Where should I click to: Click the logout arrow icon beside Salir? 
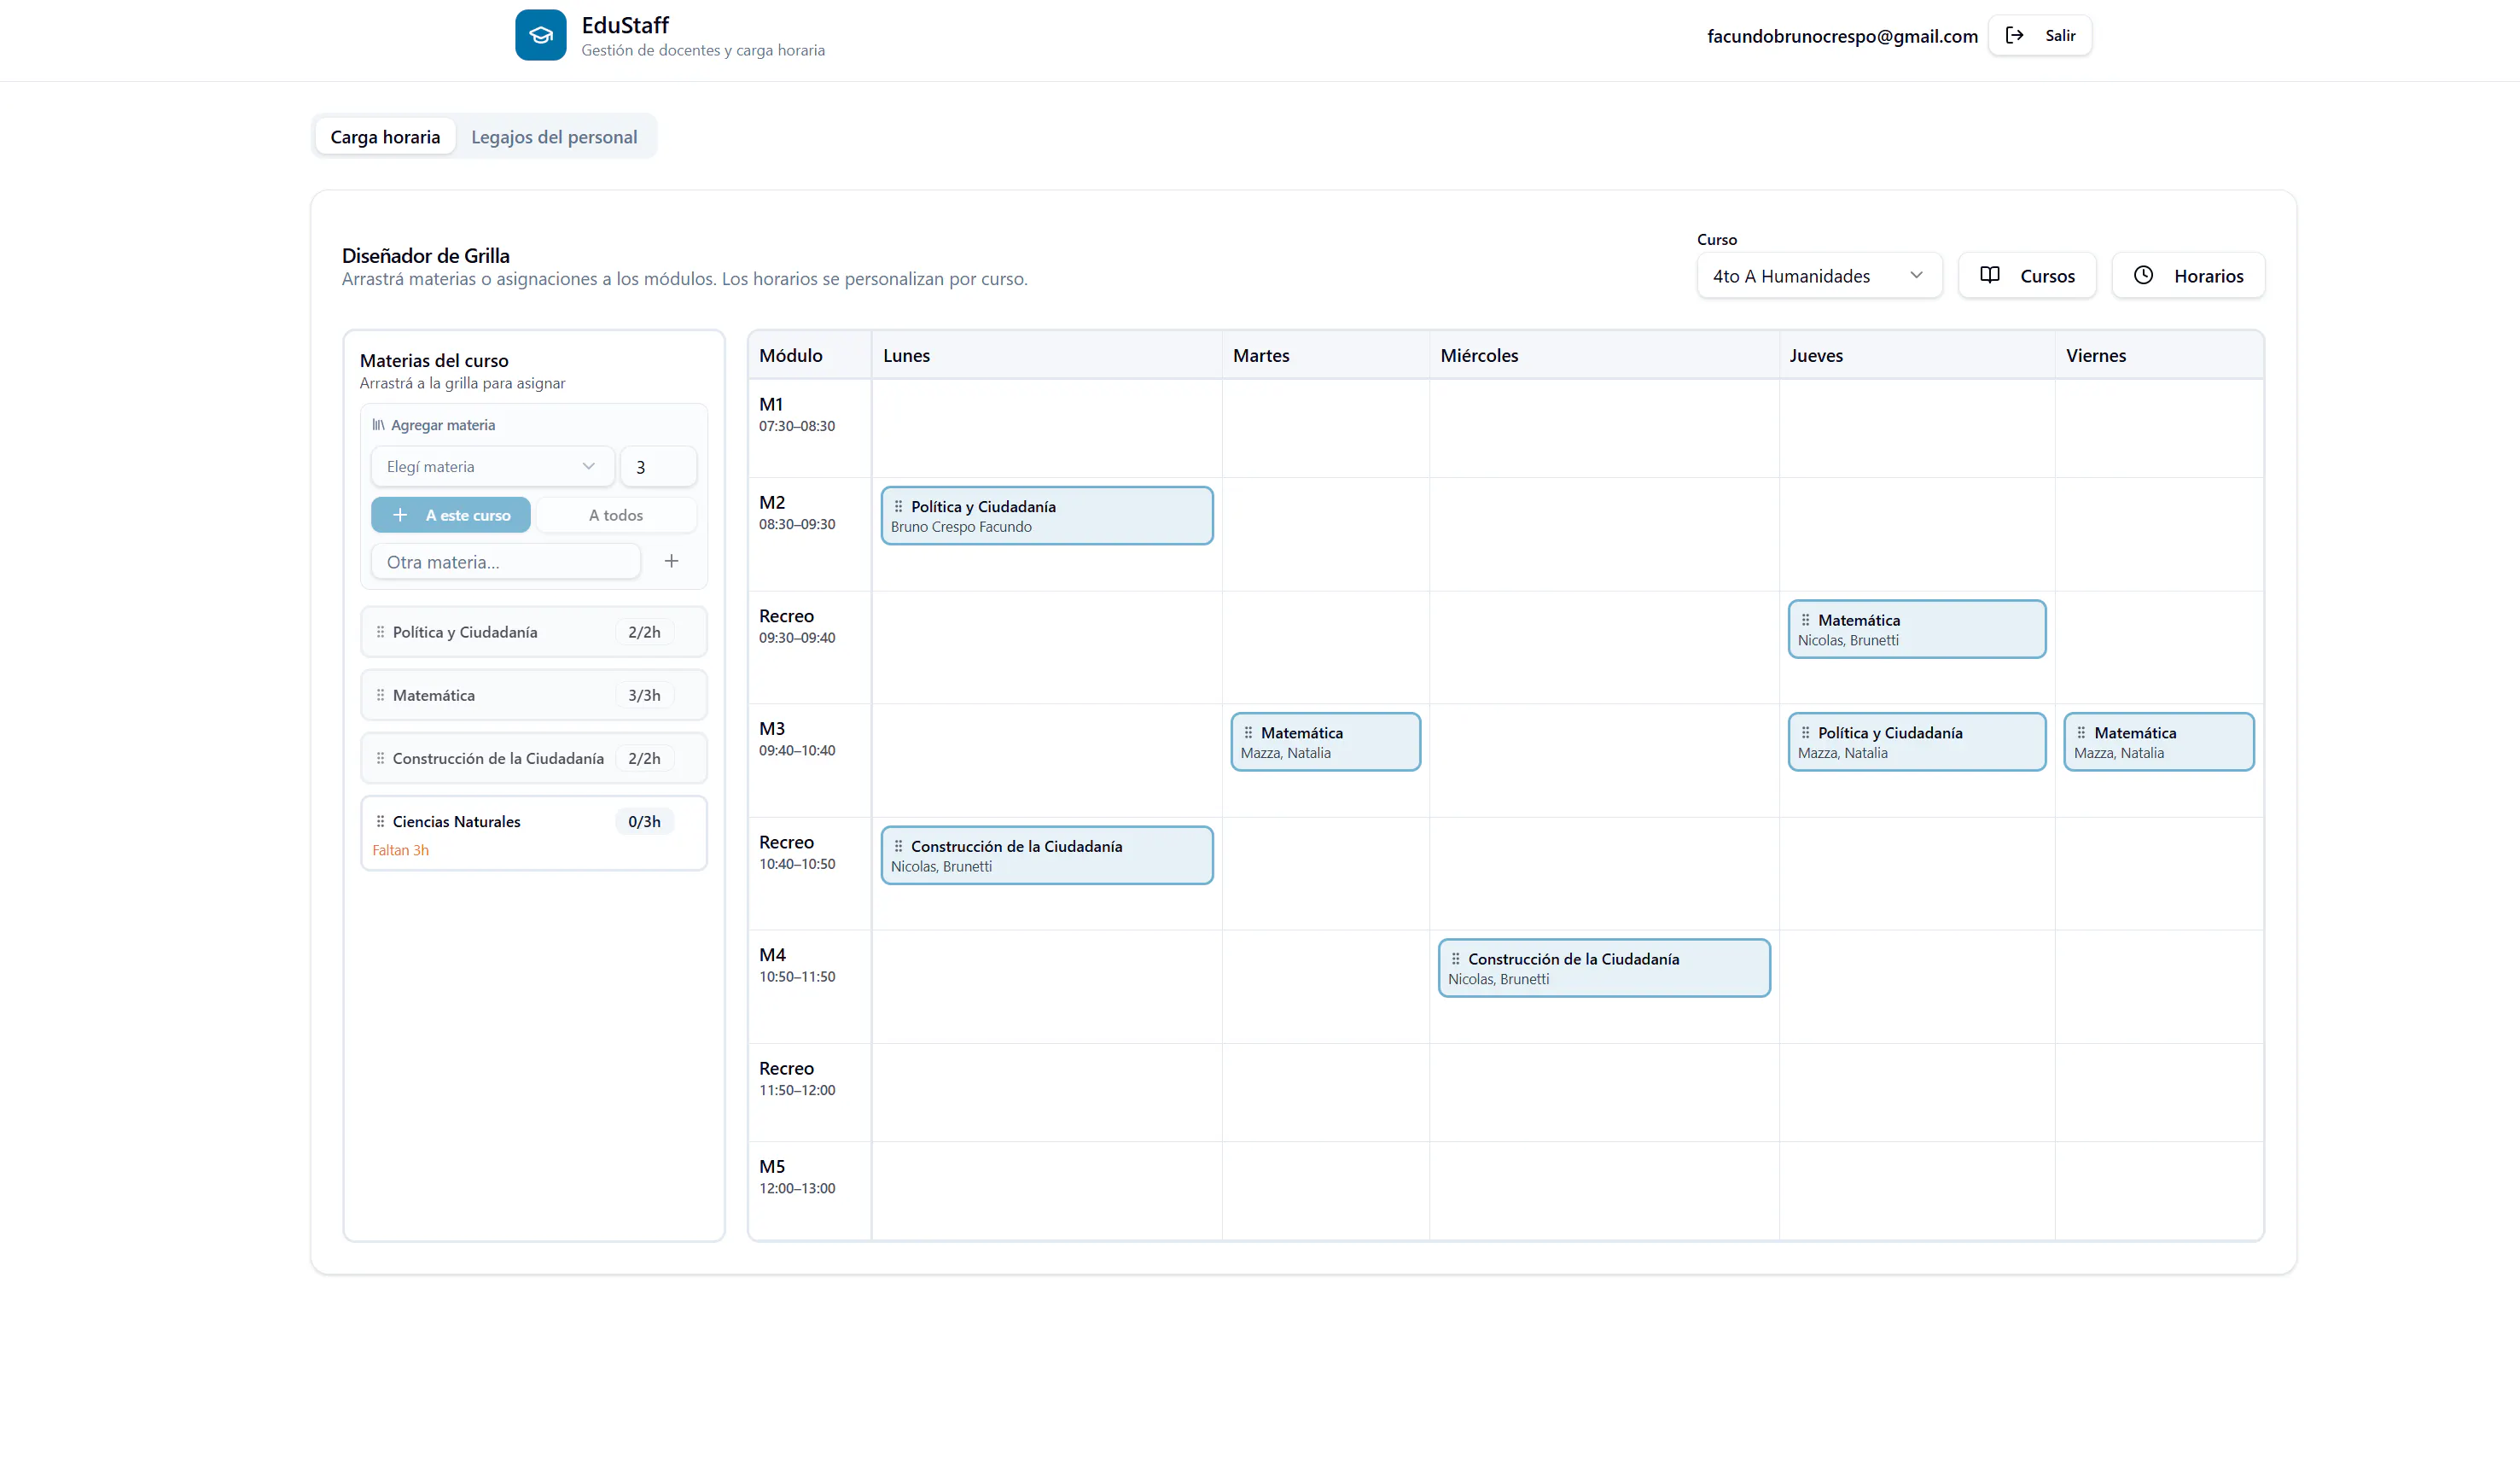(2014, 35)
